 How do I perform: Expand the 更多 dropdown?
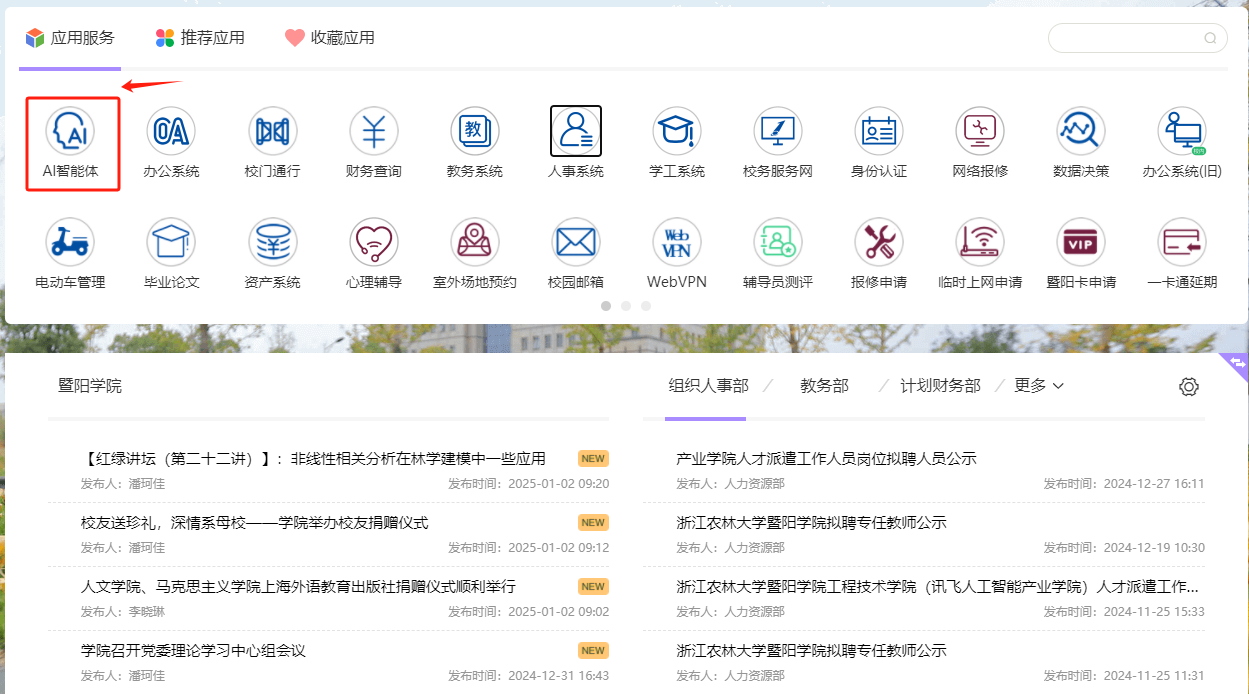(x=1039, y=386)
